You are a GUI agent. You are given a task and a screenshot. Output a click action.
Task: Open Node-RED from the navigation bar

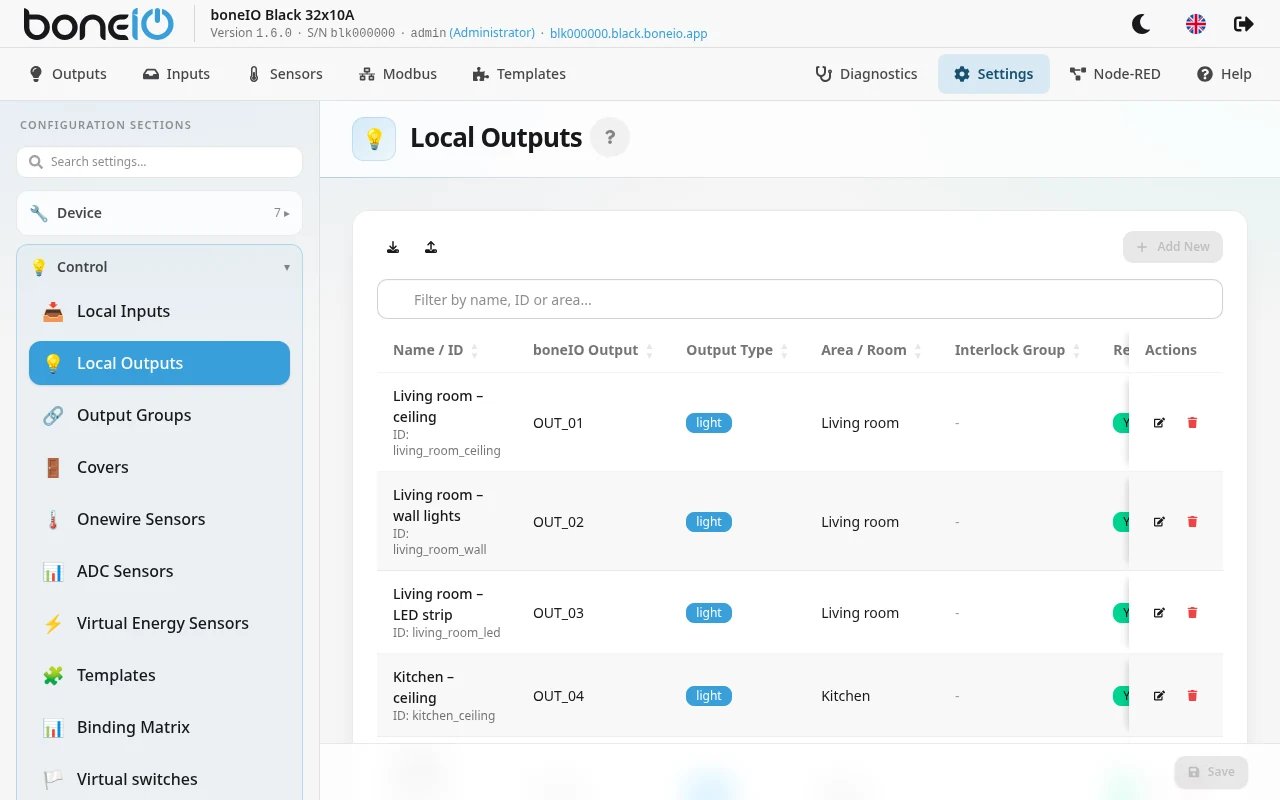point(1115,74)
